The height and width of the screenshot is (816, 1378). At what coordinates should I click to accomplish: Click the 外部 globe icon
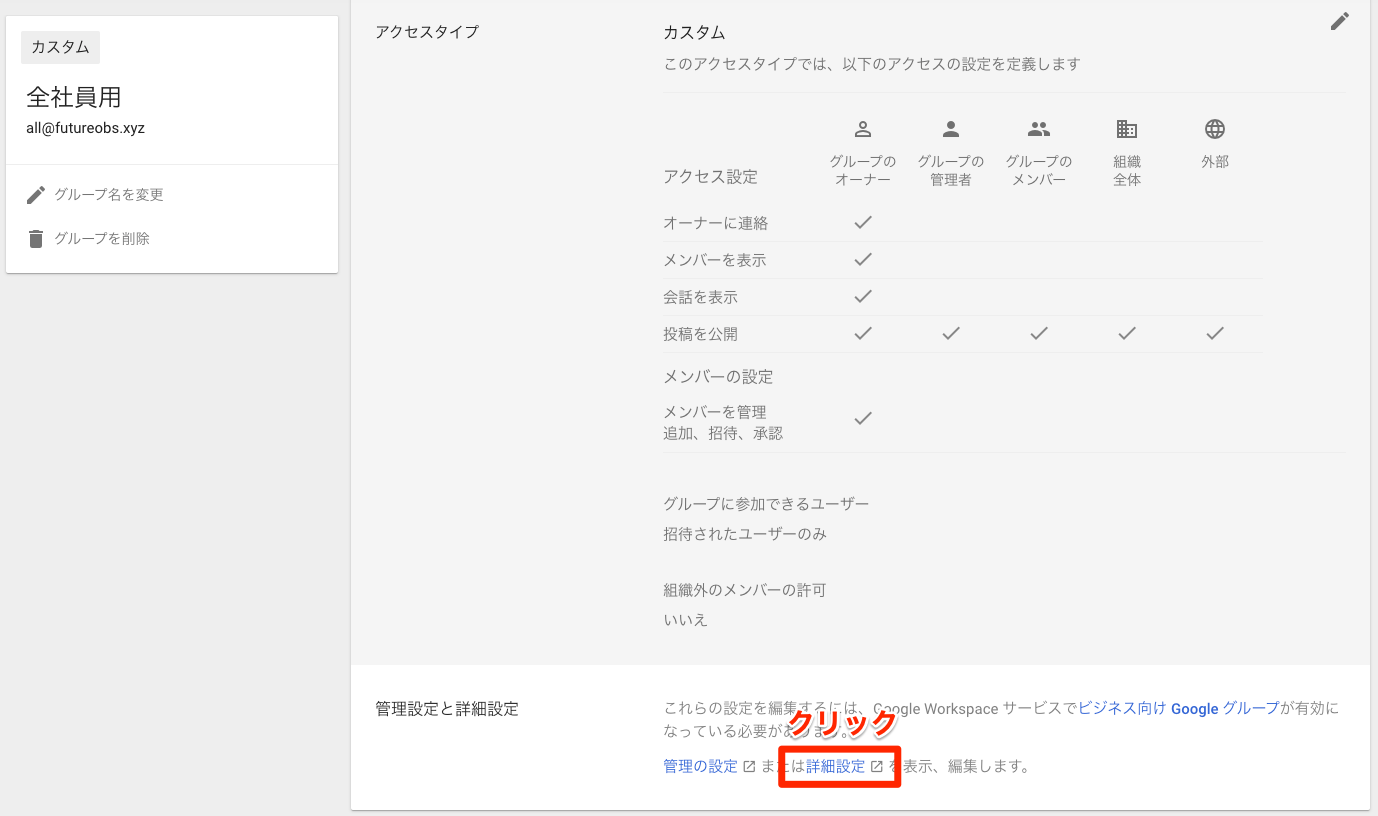click(1215, 129)
